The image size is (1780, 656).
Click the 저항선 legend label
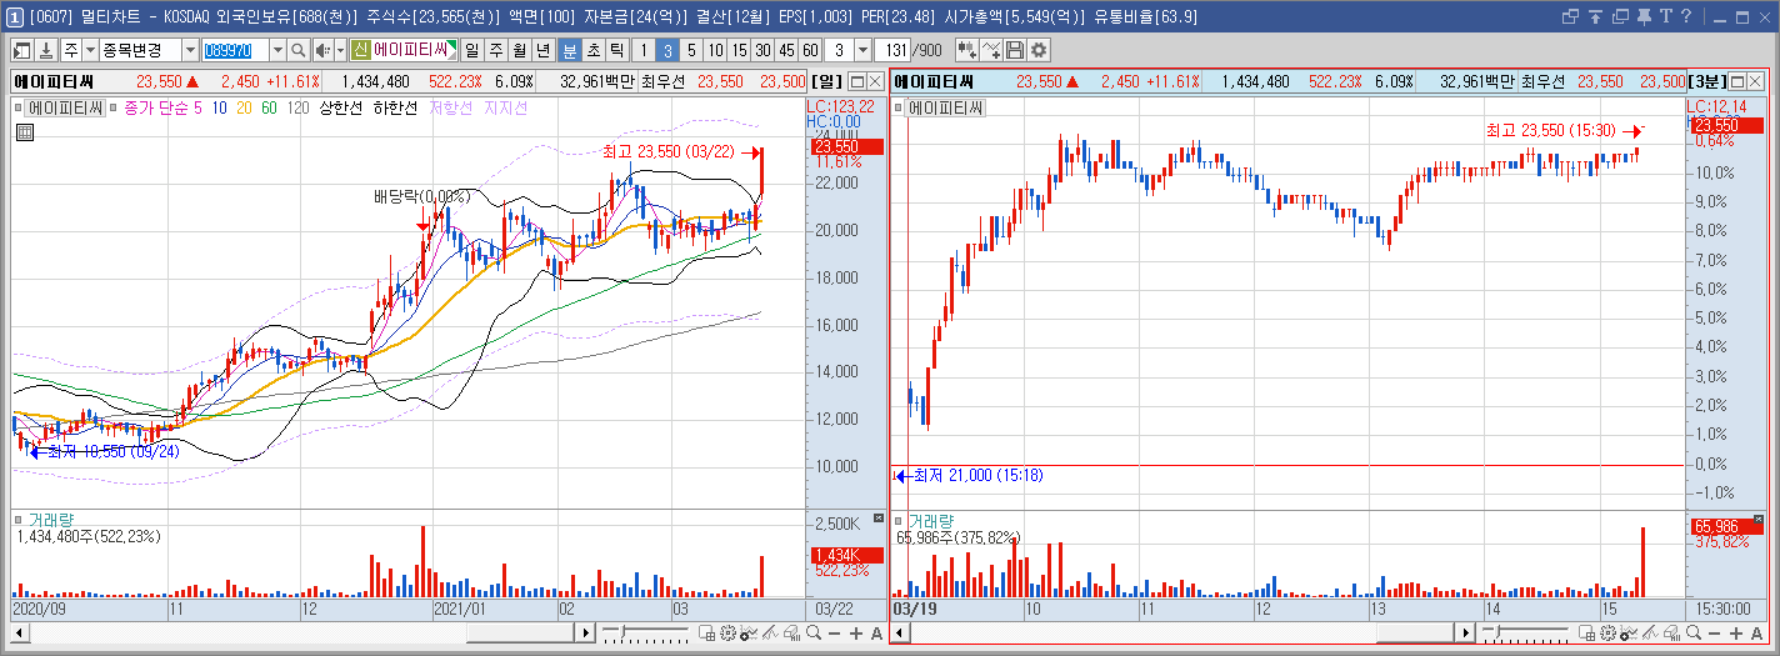pos(450,108)
